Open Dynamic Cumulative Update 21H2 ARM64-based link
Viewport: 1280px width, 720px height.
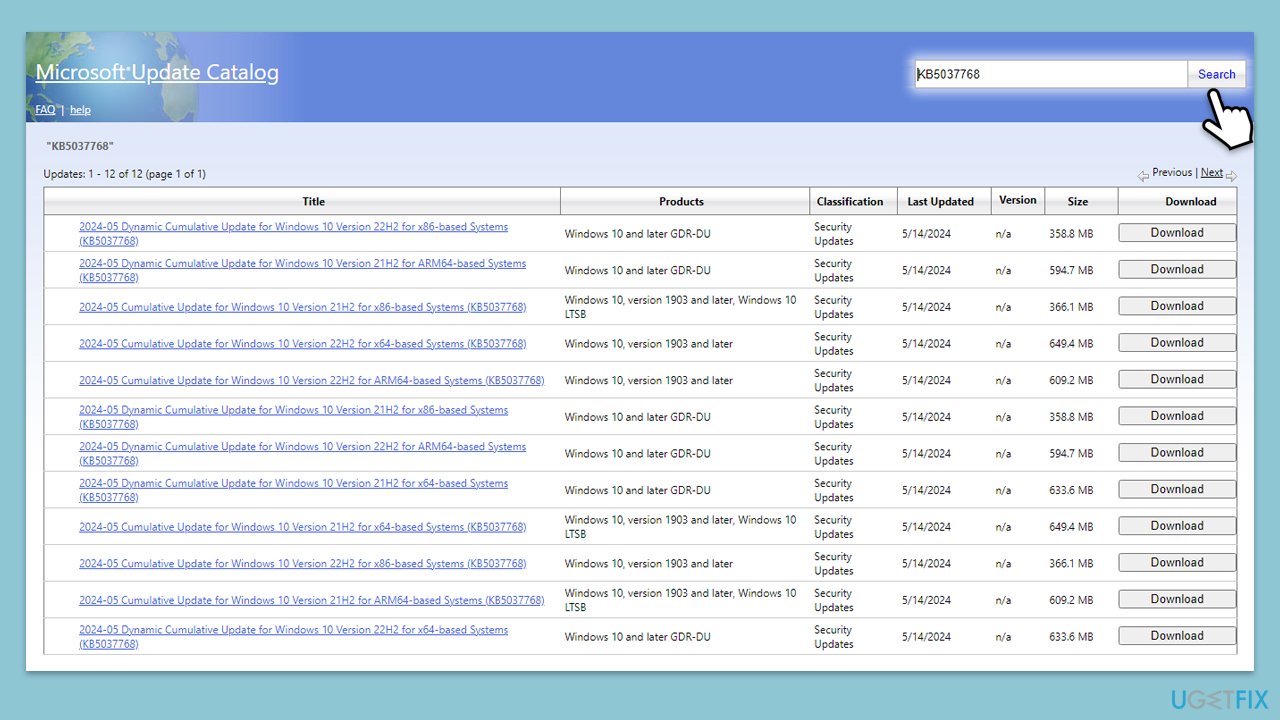click(302, 270)
